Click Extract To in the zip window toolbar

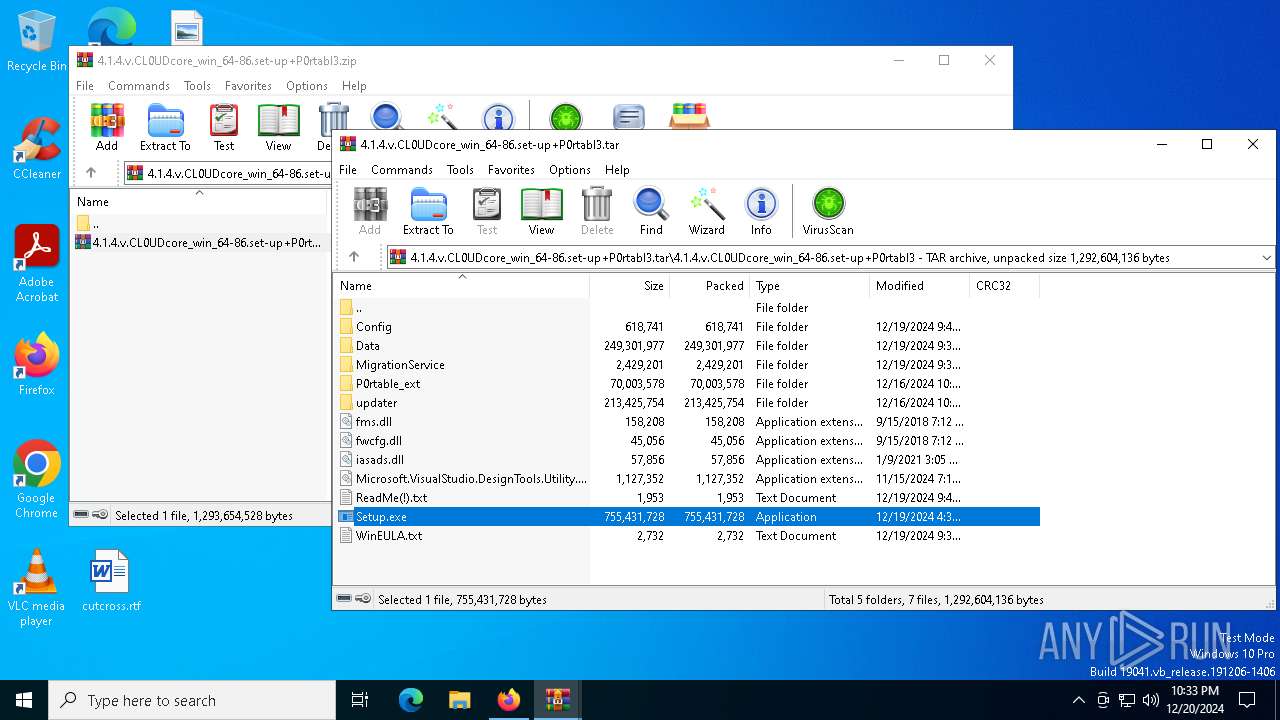click(x=165, y=127)
